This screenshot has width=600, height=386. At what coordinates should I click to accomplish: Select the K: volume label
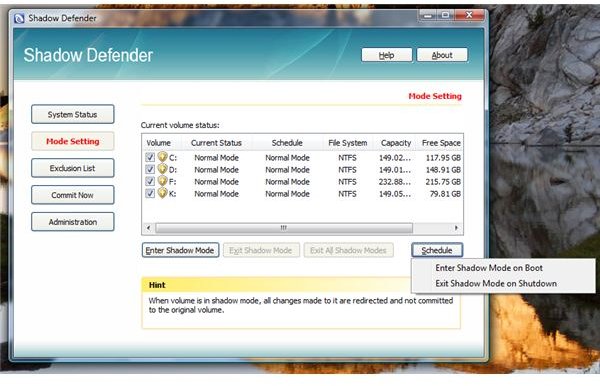pyautogui.click(x=173, y=194)
